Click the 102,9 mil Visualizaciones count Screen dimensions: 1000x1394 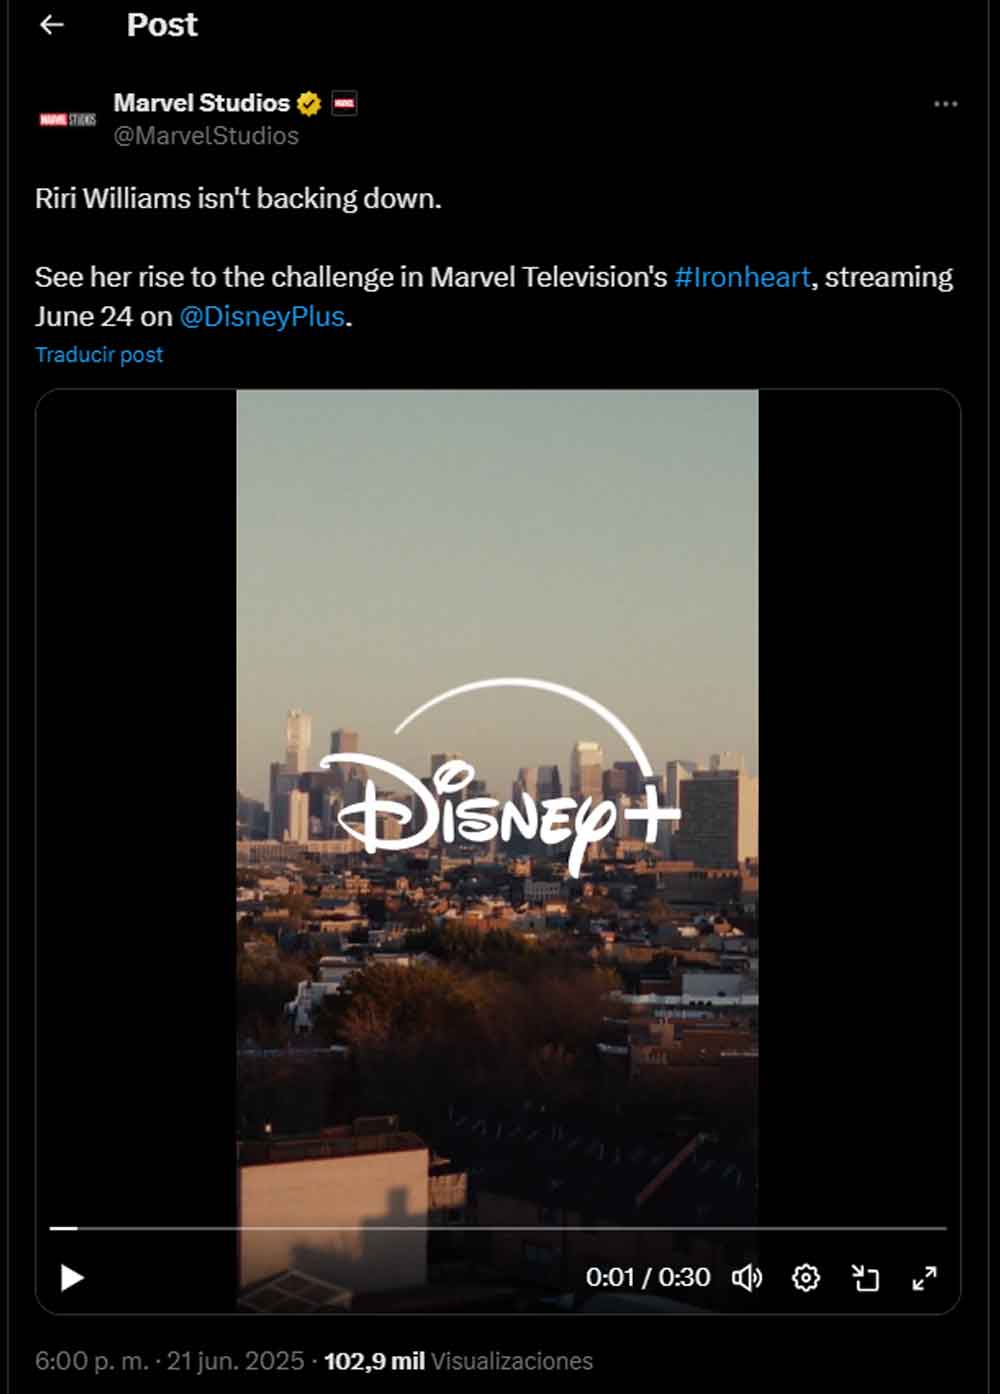point(458,1361)
